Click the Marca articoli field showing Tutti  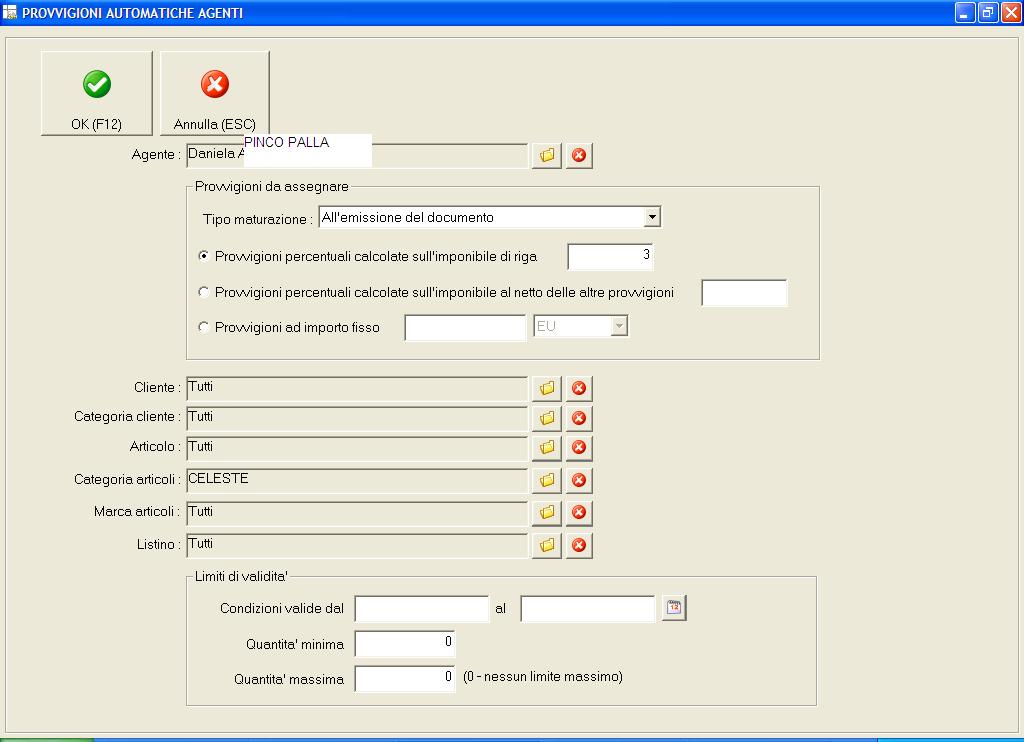pyautogui.click(x=357, y=513)
